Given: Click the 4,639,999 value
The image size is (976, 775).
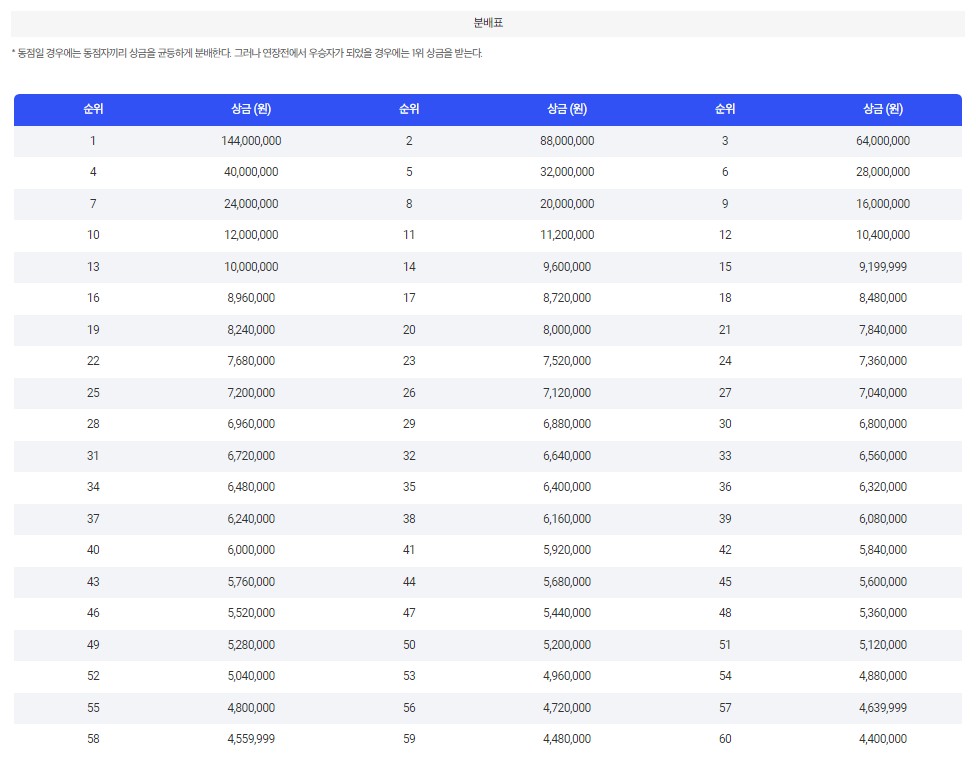Looking at the screenshot, I should pyautogui.click(x=883, y=708).
